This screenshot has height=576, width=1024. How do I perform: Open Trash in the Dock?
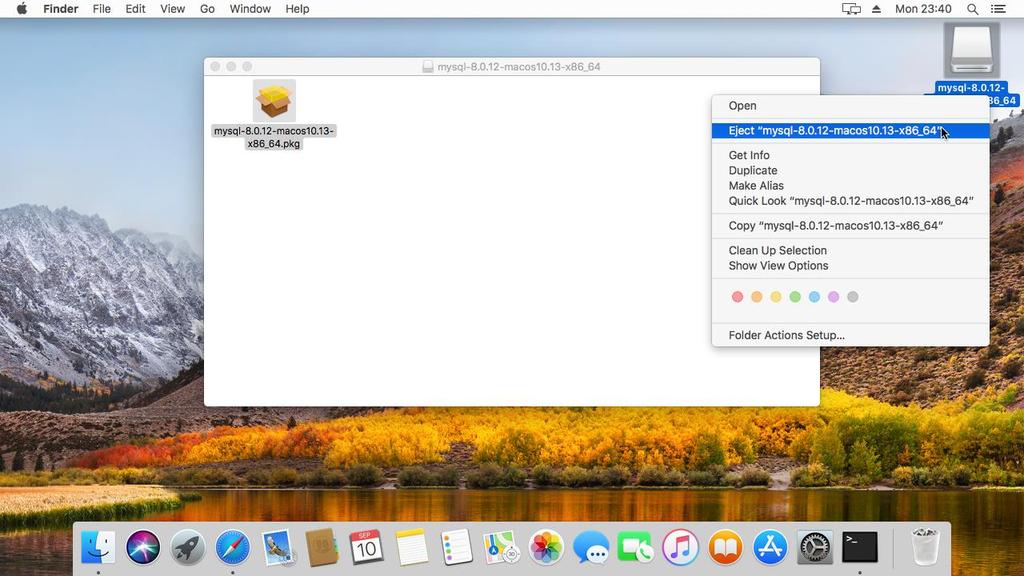coord(925,547)
